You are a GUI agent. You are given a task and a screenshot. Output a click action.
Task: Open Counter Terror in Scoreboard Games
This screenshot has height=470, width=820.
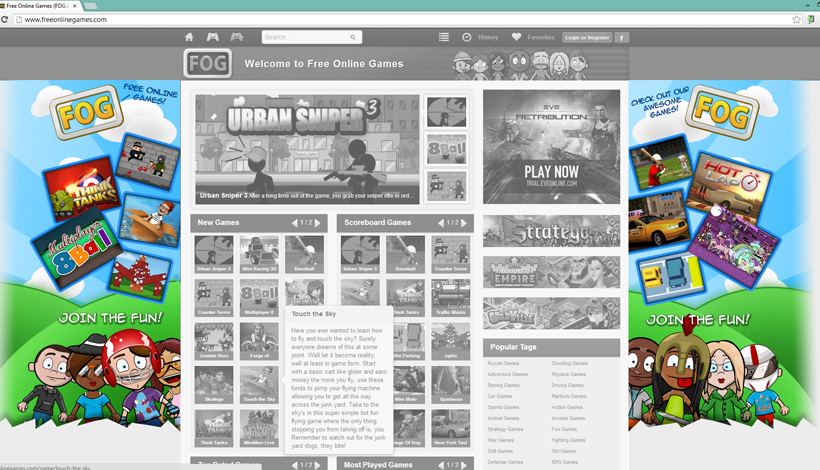(x=450, y=254)
